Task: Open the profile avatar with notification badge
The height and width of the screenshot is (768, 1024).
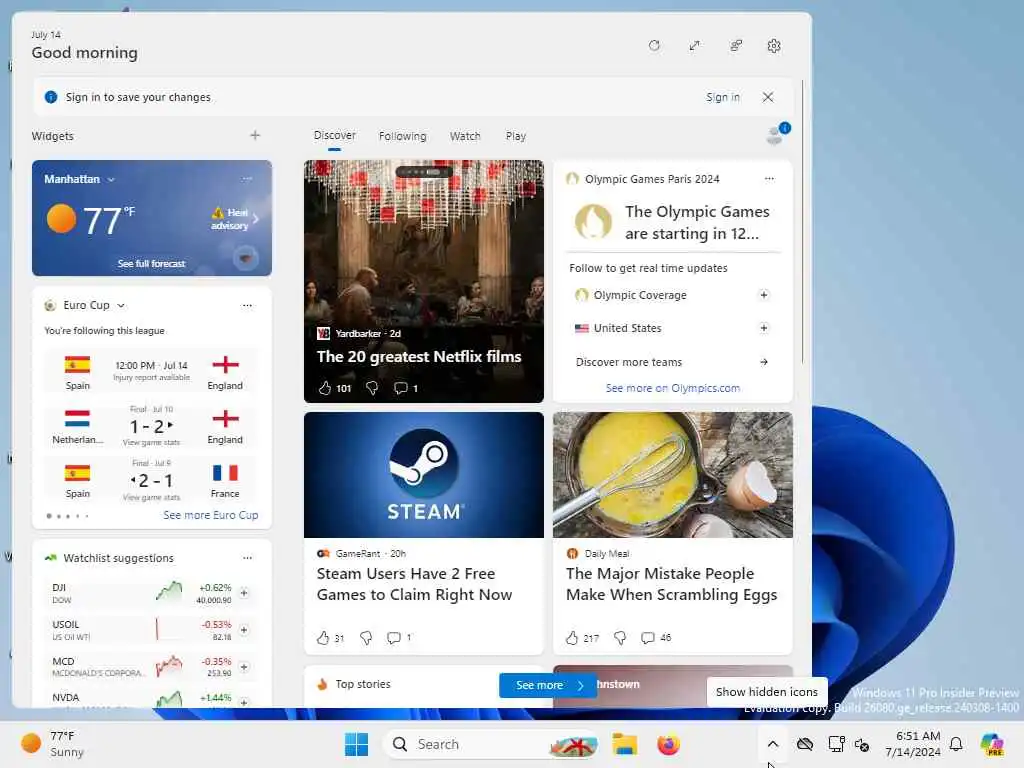Action: click(x=777, y=133)
